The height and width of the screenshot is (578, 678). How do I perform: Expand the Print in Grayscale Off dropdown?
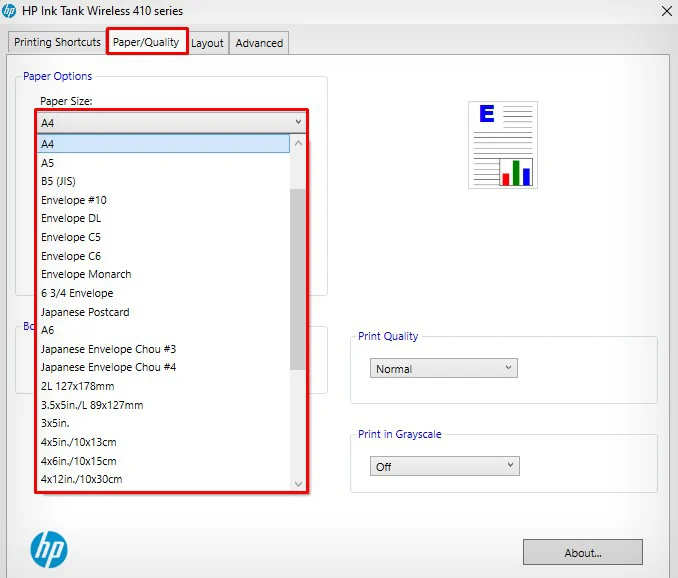445,466
